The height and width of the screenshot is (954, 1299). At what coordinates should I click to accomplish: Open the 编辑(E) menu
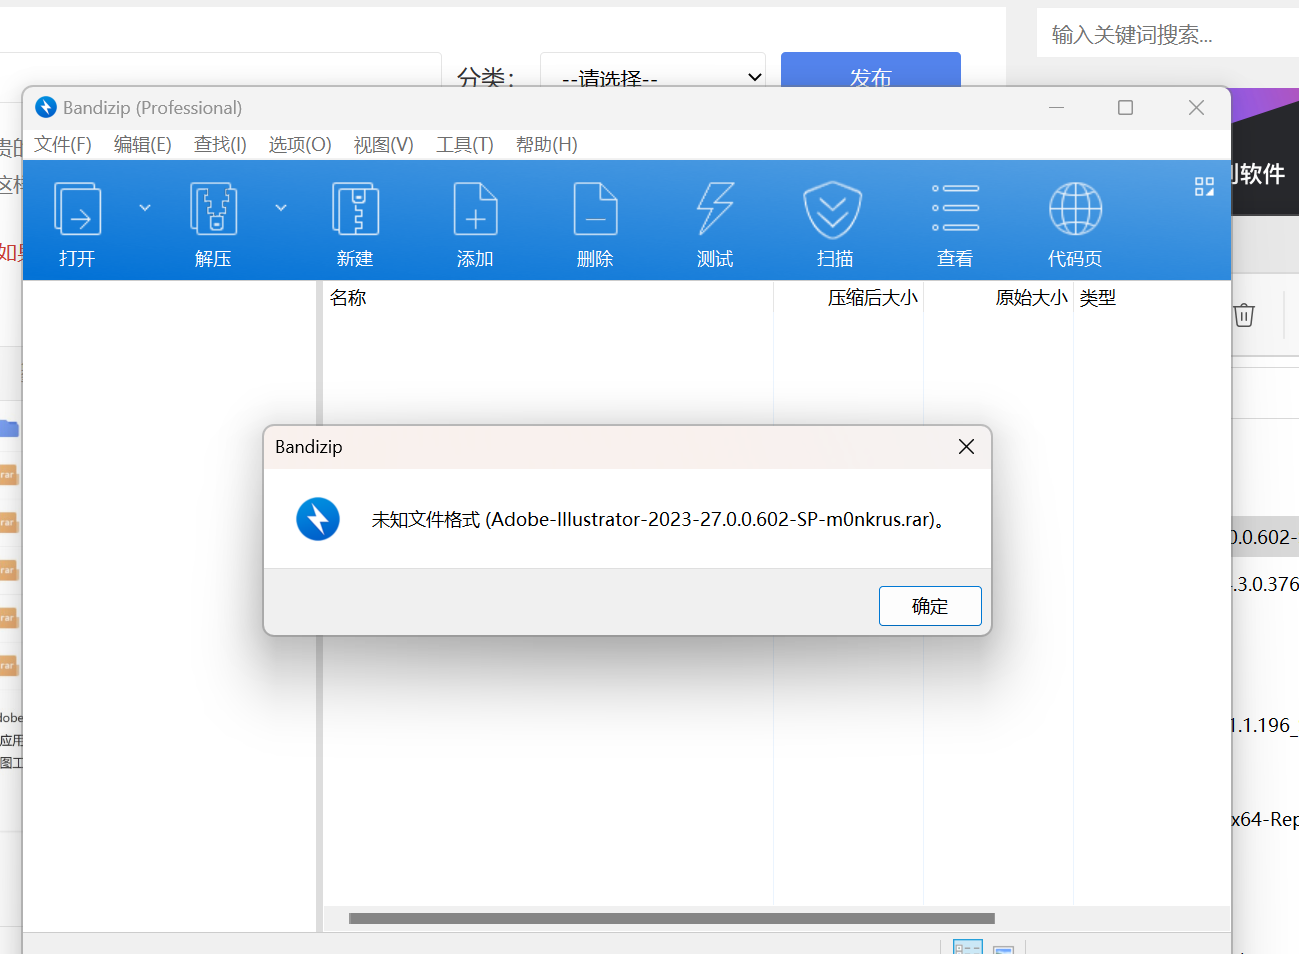click(x=143, y=145)
